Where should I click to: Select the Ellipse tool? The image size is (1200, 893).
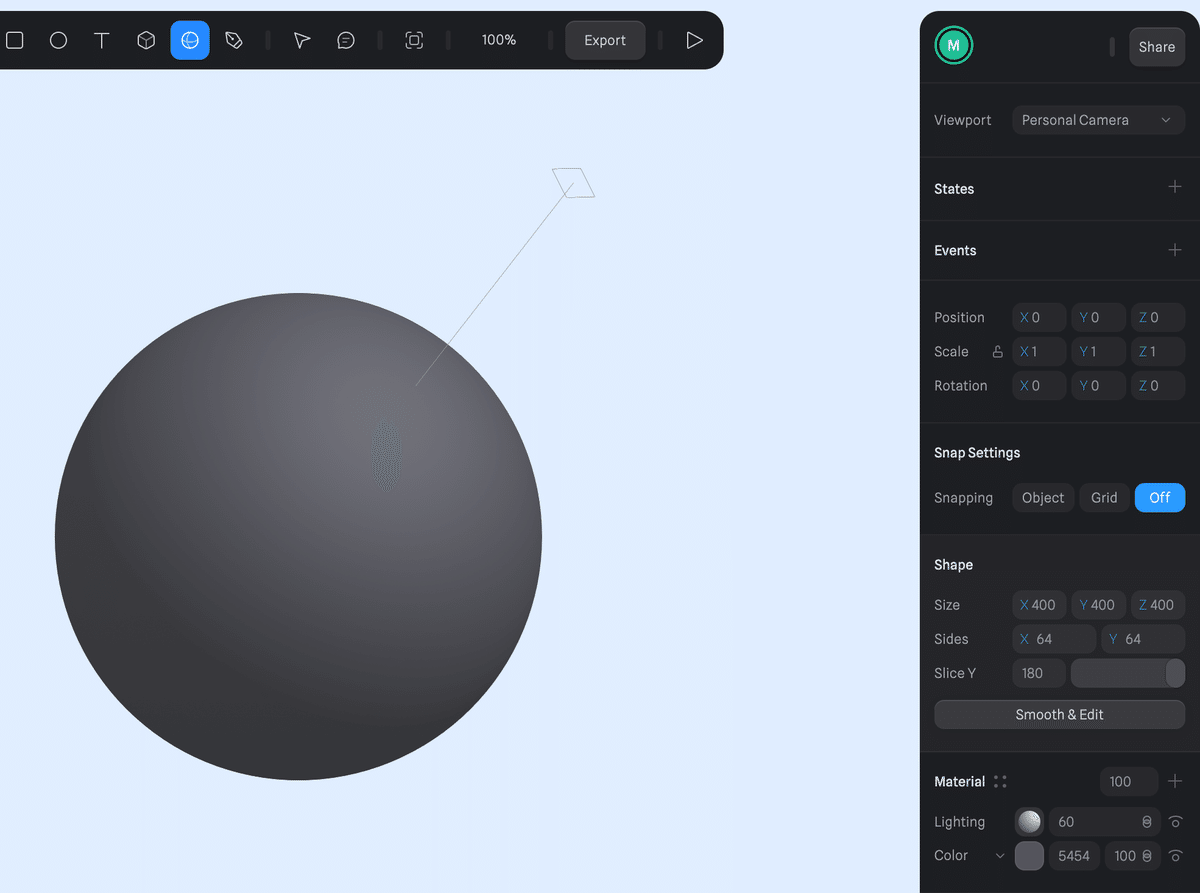click(x=59, y=40)
